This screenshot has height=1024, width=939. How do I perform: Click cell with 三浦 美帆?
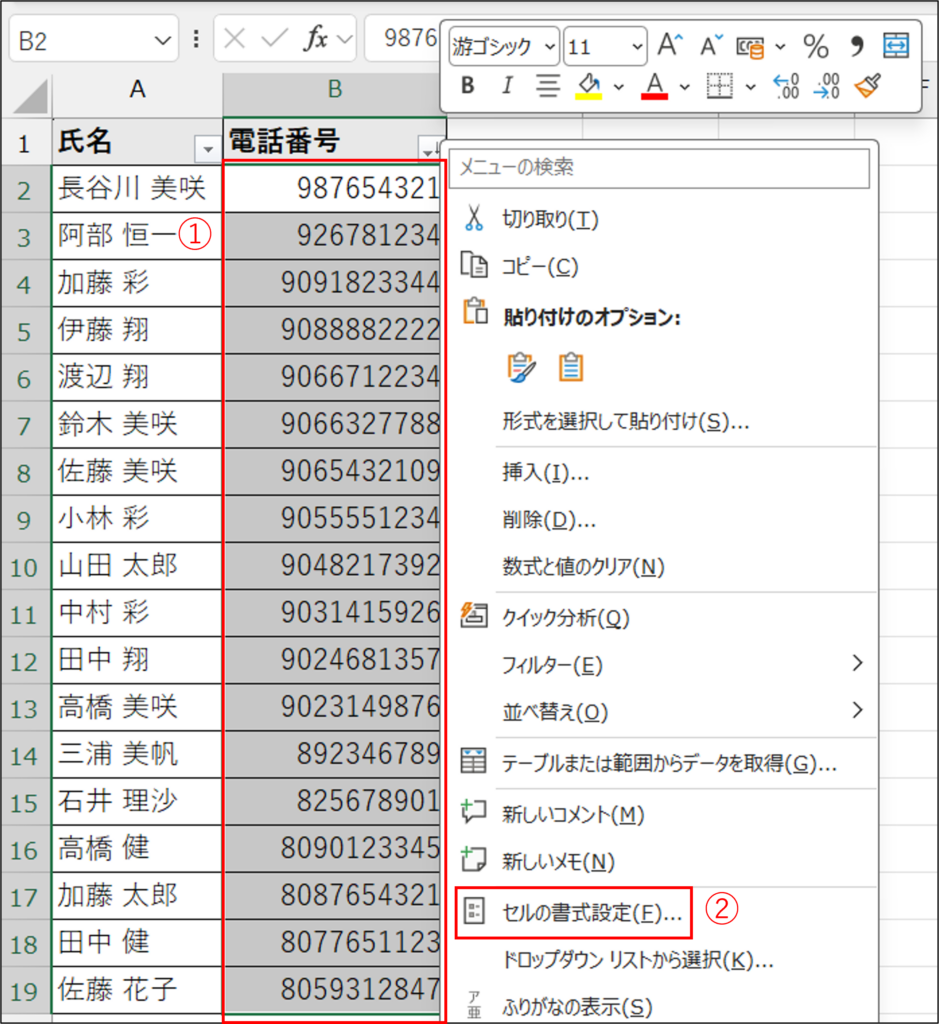point(137,754)
